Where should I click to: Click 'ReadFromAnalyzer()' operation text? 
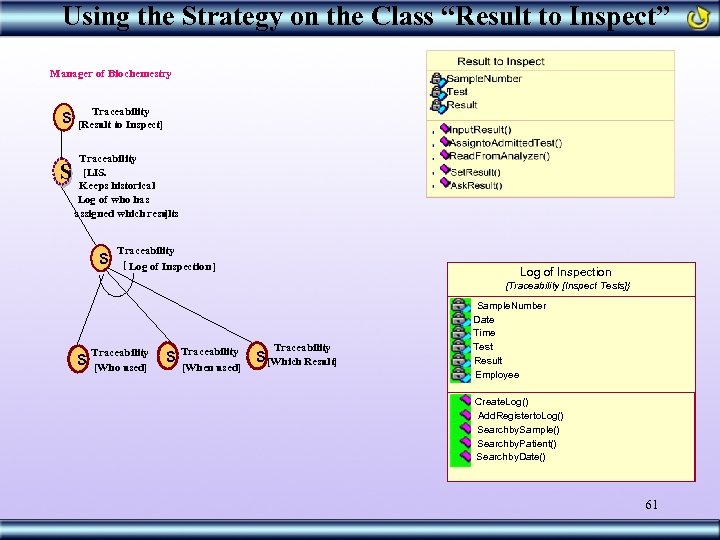(500, 156)
